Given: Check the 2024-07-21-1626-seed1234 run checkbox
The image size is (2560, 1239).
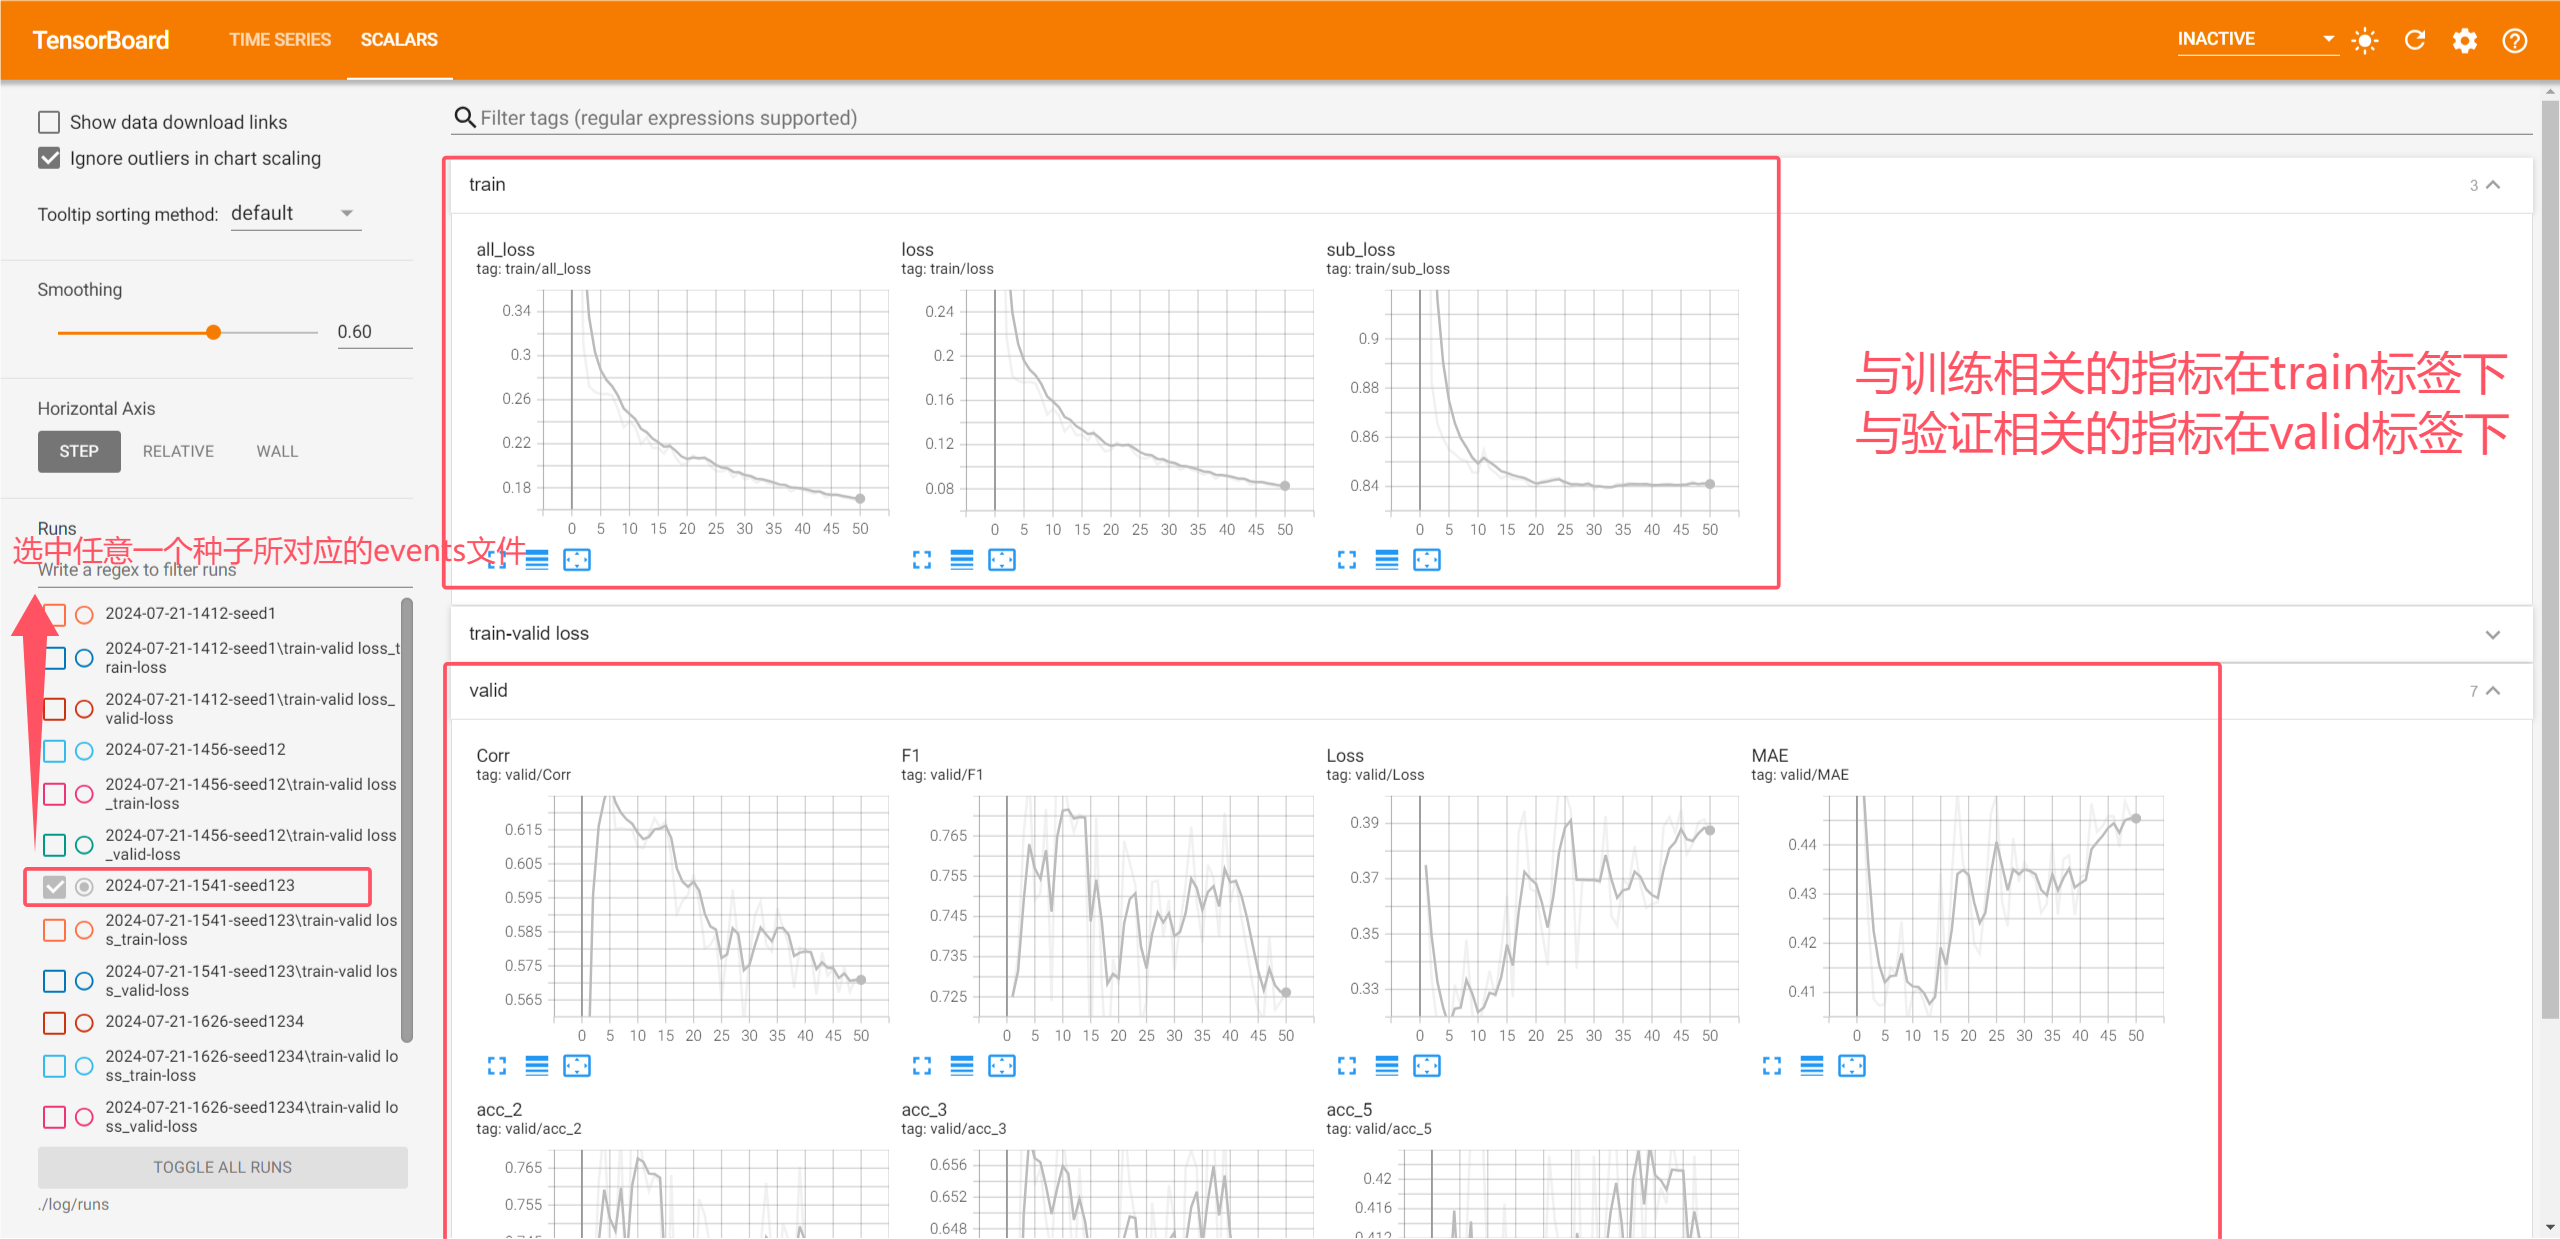Looking at the screenshot, I should [x=55, y=1022].
